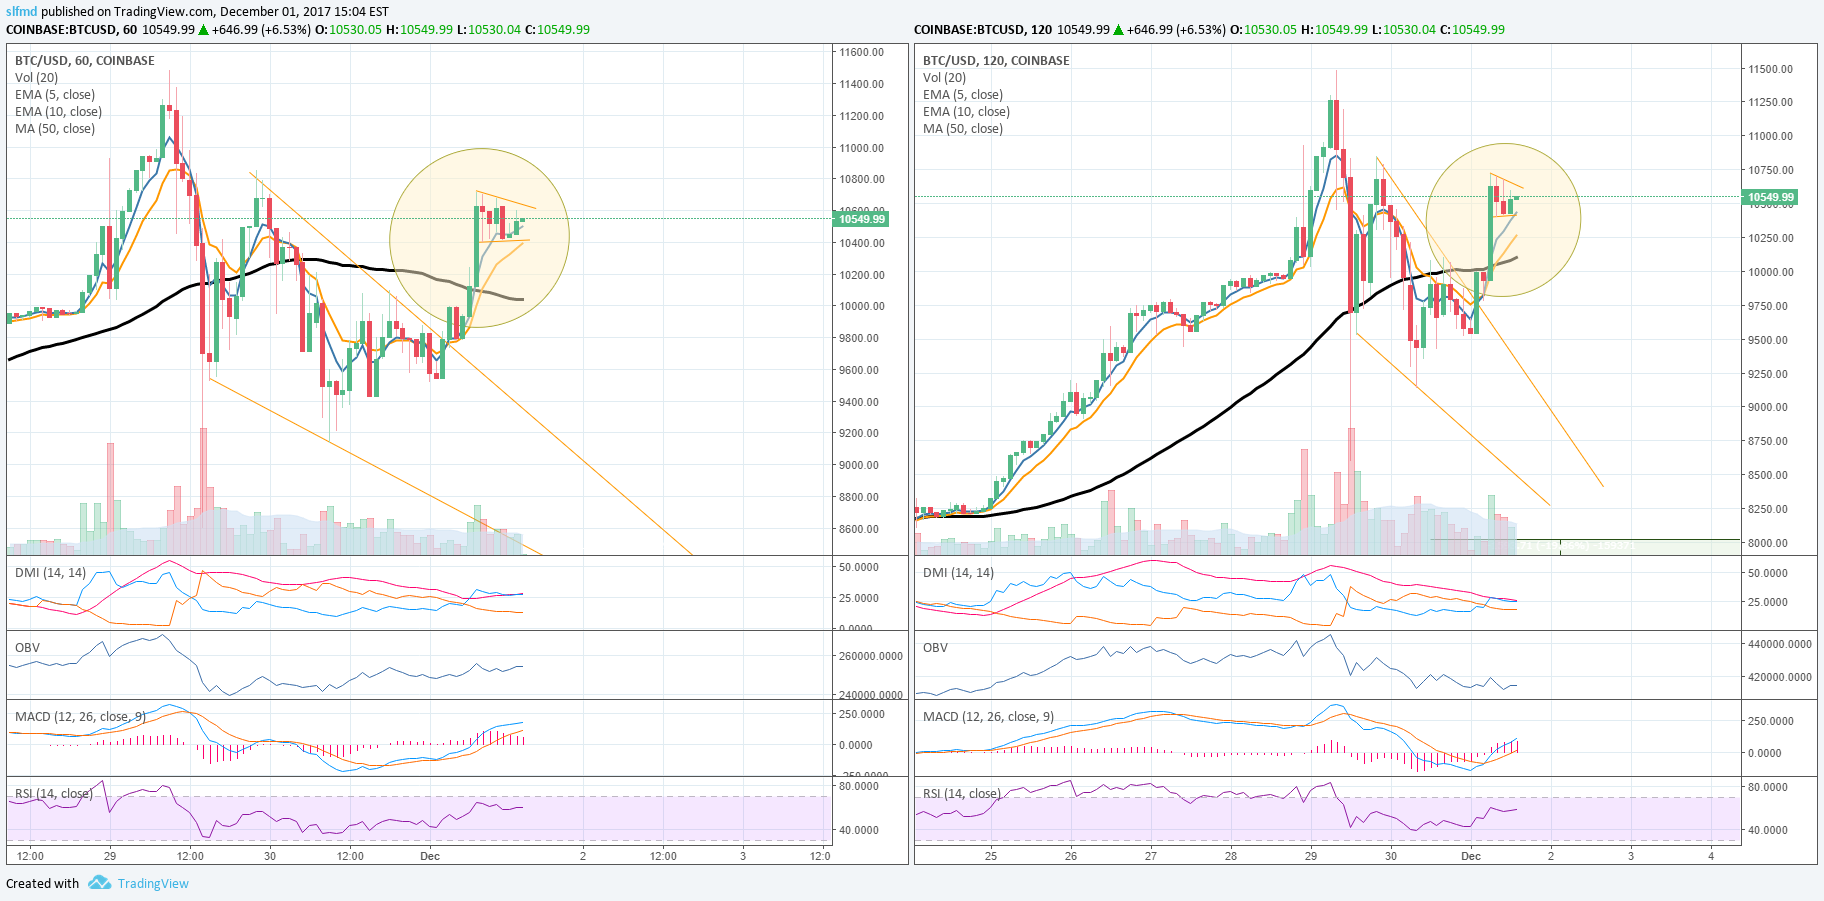This screenshot has width=1824, height=901.
Task: Open the TradingView link at bottom
Action: coord(152,883)
